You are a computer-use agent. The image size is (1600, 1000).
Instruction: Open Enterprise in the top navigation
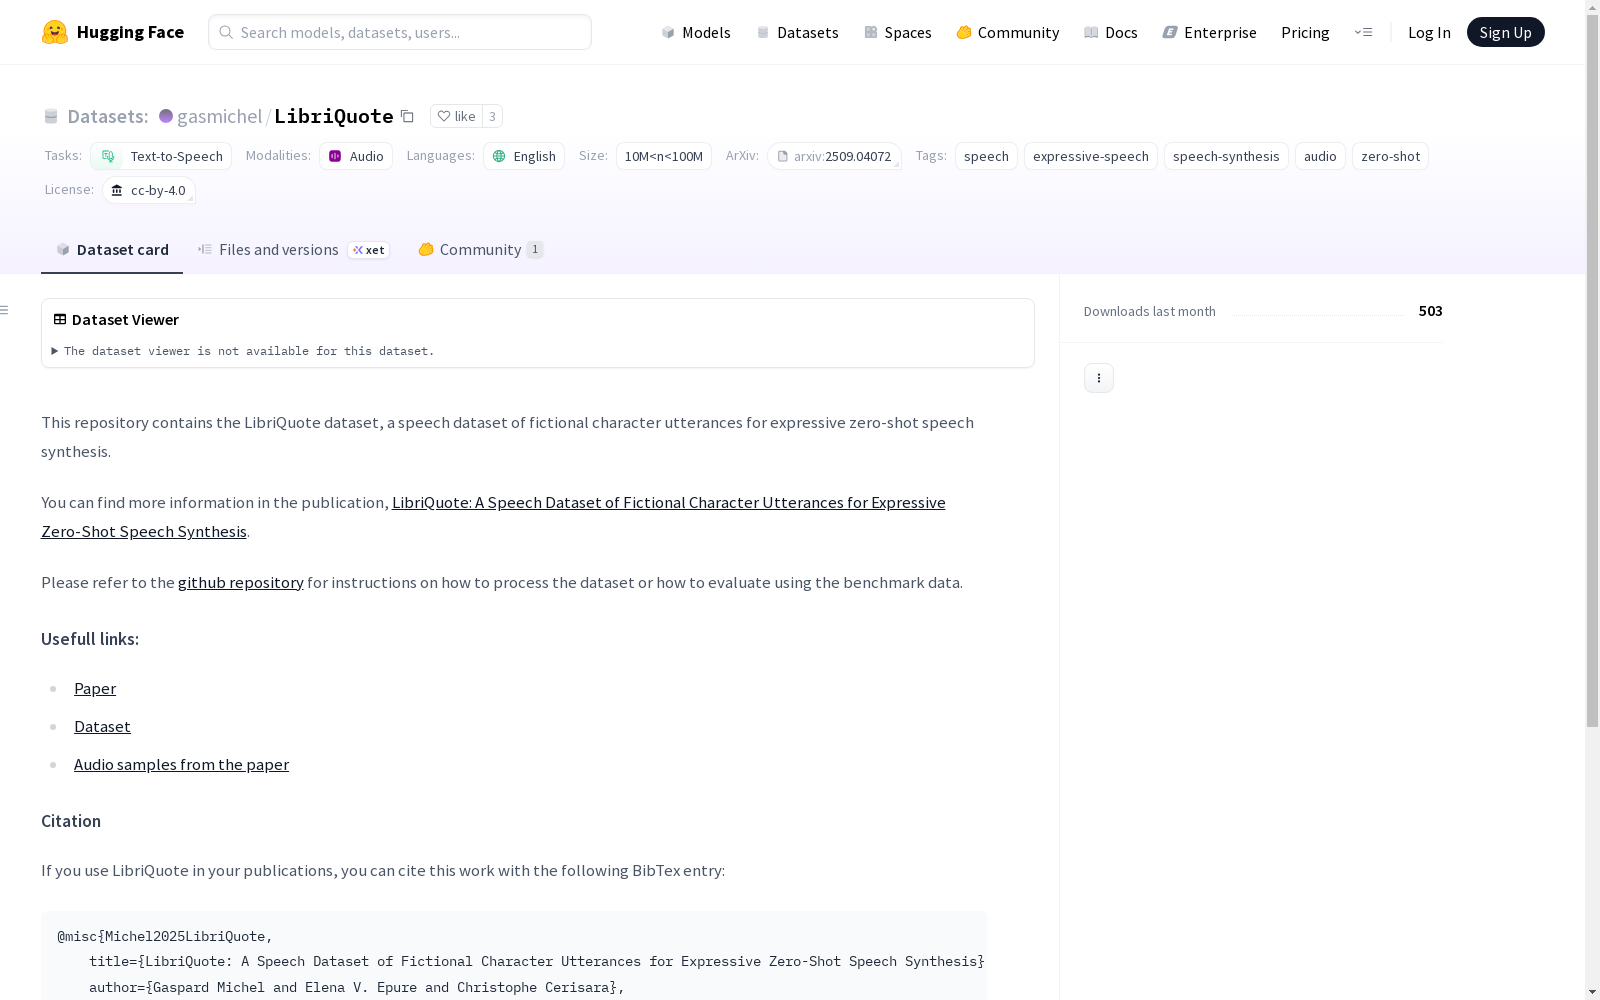click(x=1210, y=32)
